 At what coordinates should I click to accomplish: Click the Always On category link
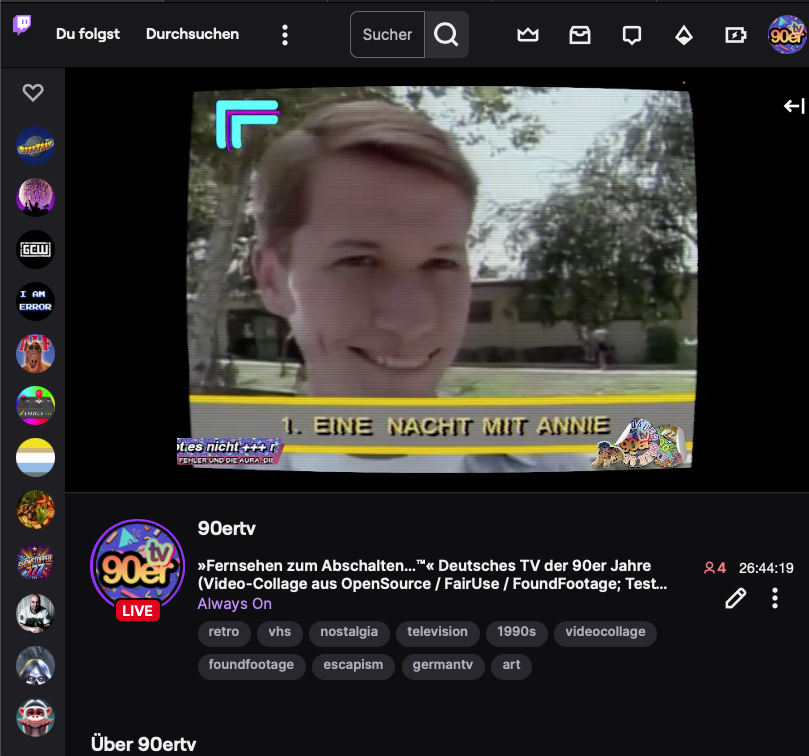click(234, 604)
